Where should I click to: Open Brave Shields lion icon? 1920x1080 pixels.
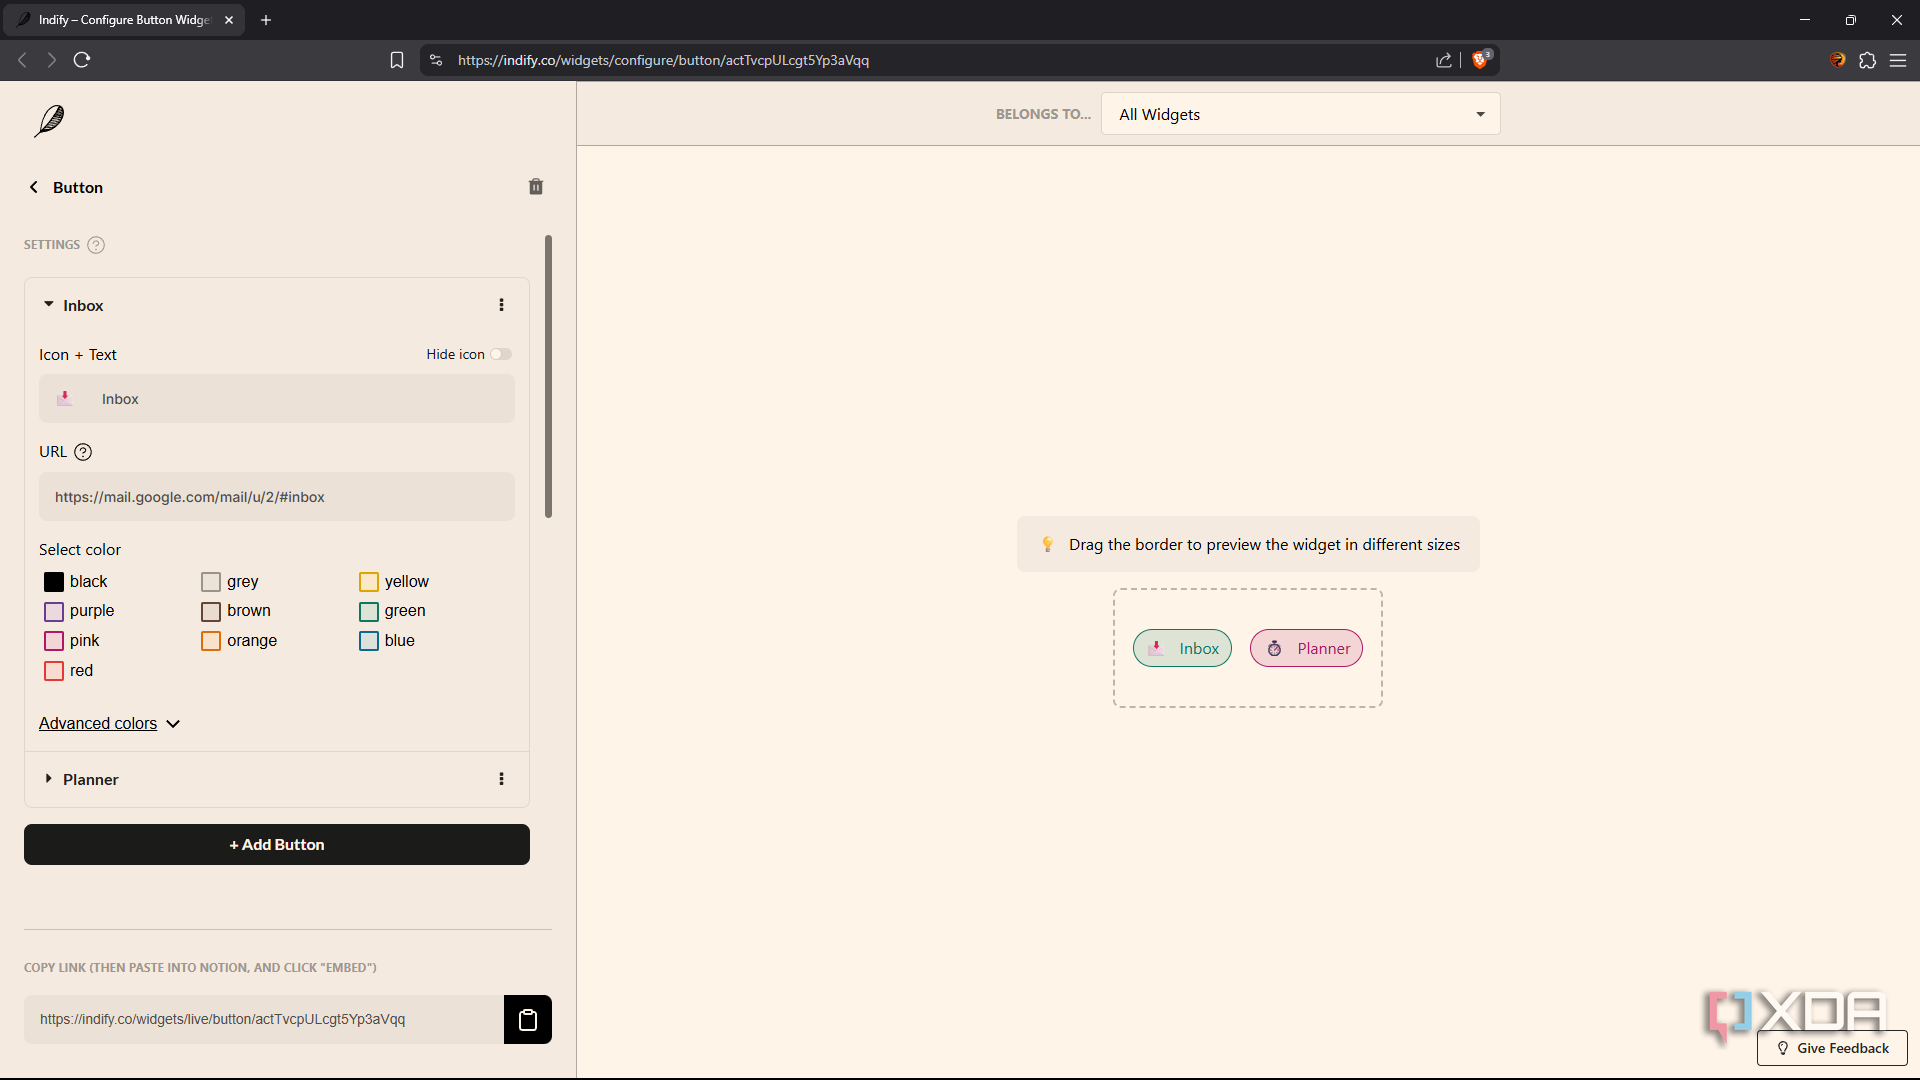(x=1481, y=60)
